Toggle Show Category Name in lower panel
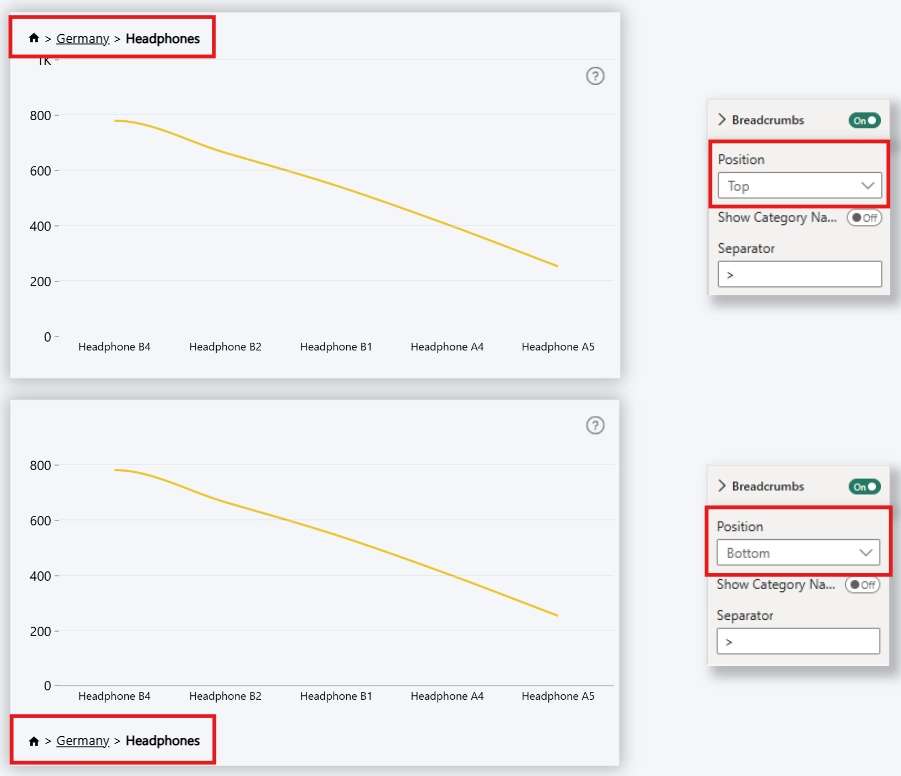Viewport: 901px width, 776px height. 863,585
